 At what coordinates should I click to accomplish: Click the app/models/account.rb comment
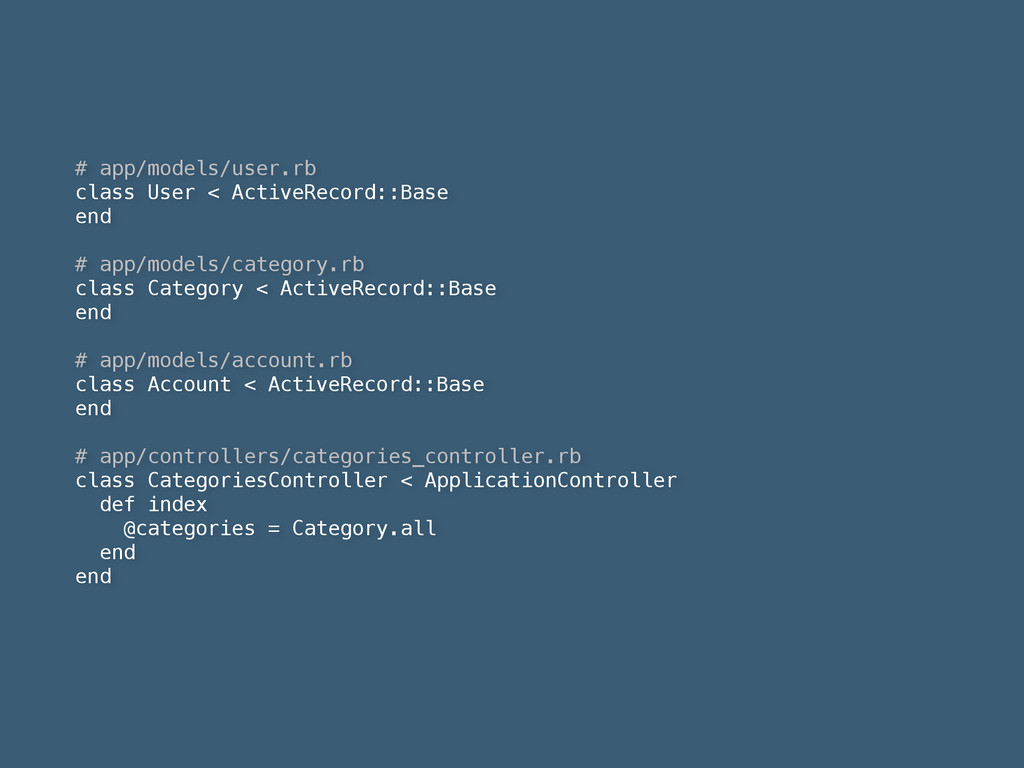pos(214,360)
